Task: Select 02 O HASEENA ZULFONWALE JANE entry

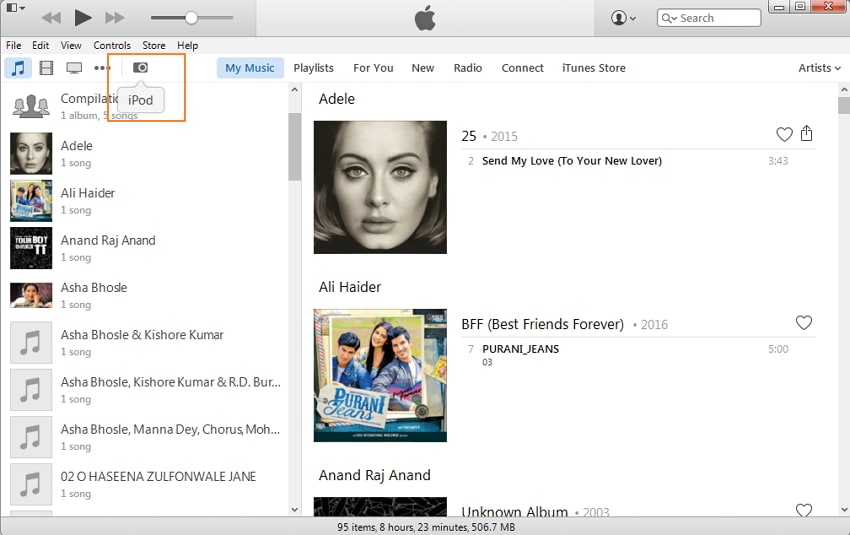Action: pos(145,484)
